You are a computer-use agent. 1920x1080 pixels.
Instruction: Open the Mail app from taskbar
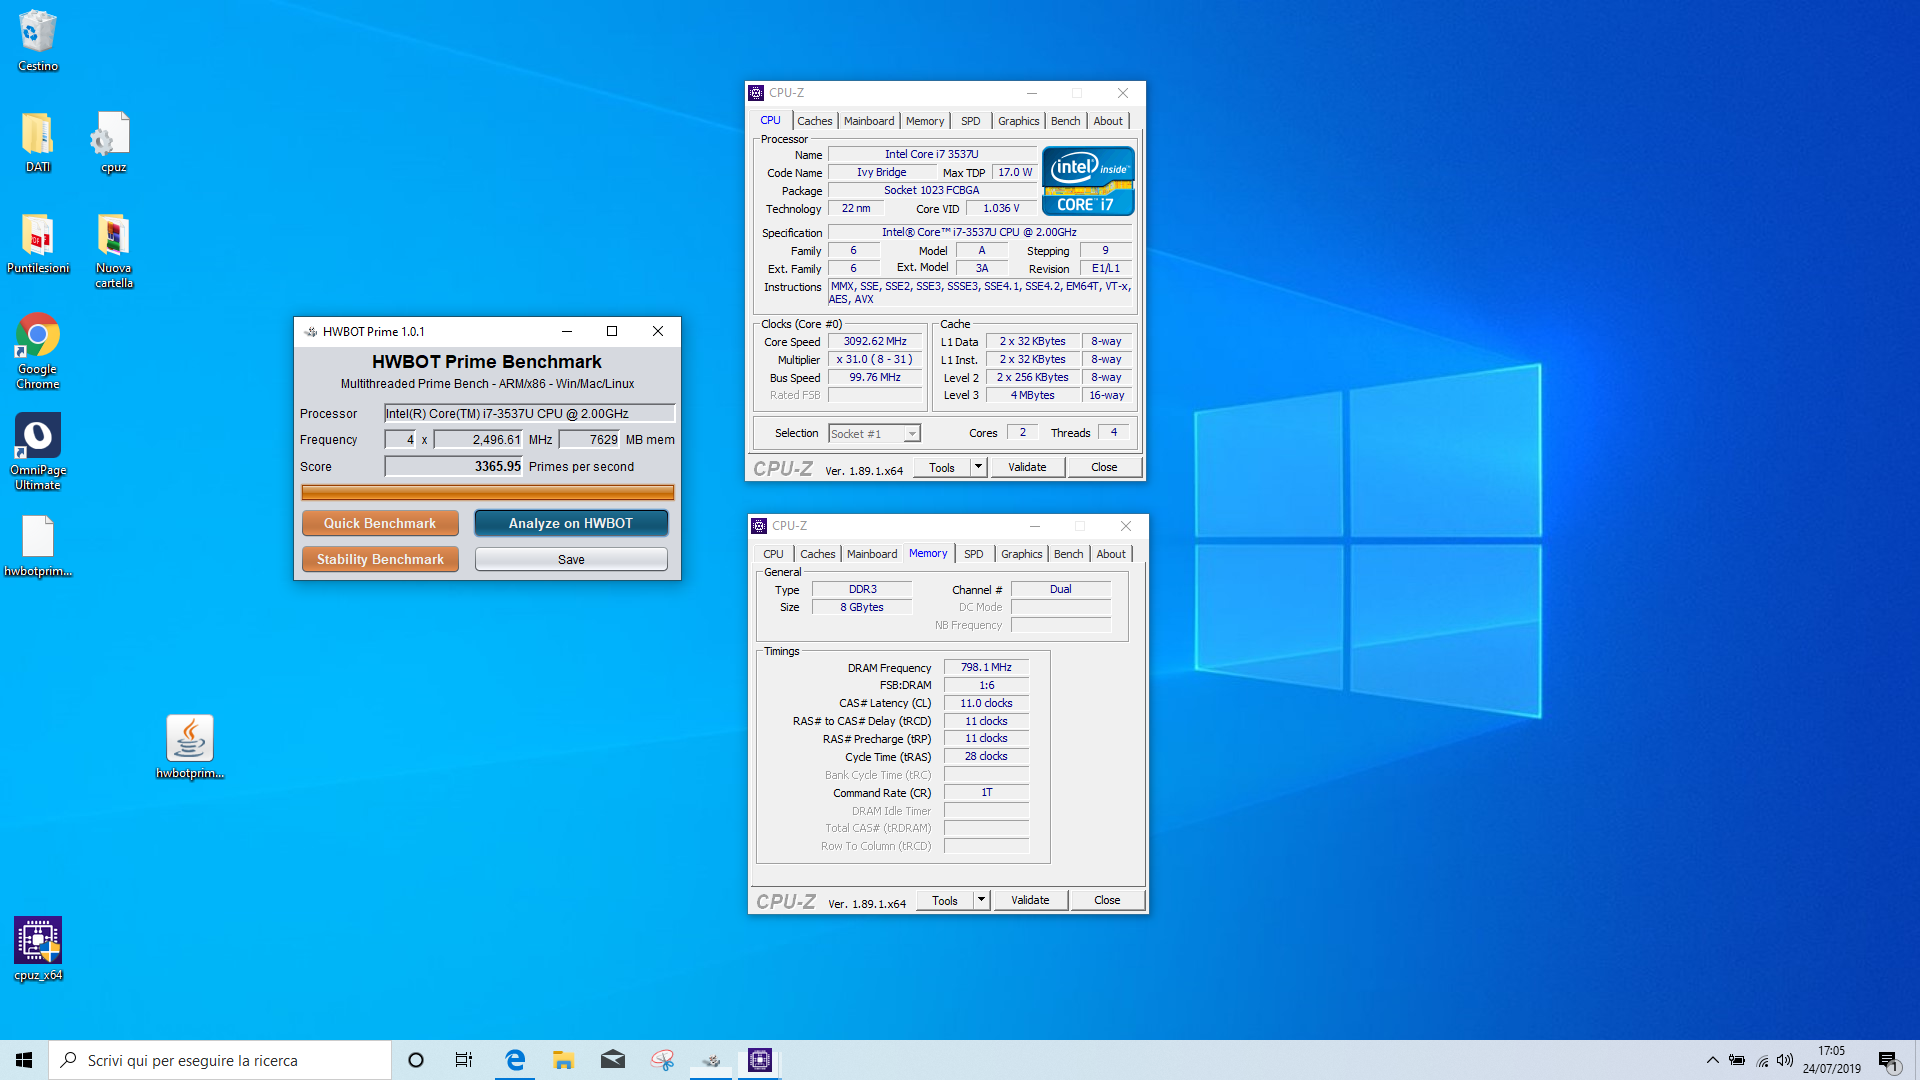(612, 1060)
